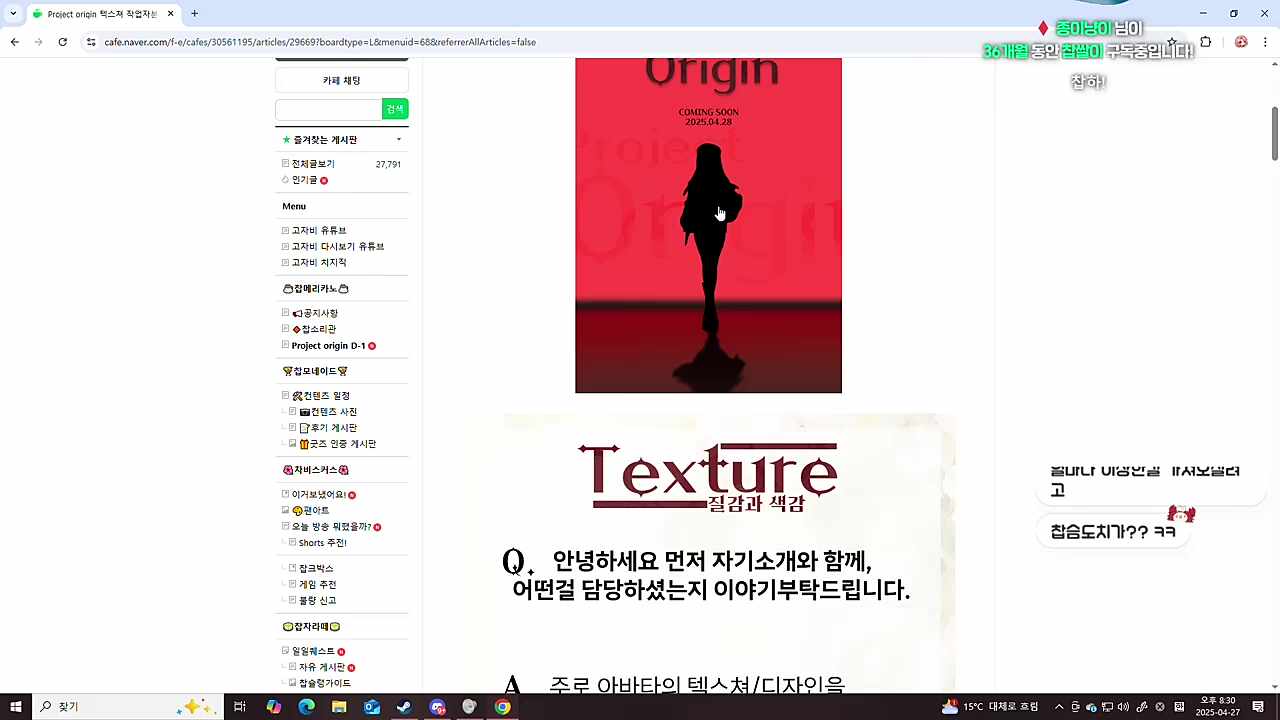Open the 전체글보기 board link
The width and height of the screenshot is (1280, 720).
click(x=313, y=164)
